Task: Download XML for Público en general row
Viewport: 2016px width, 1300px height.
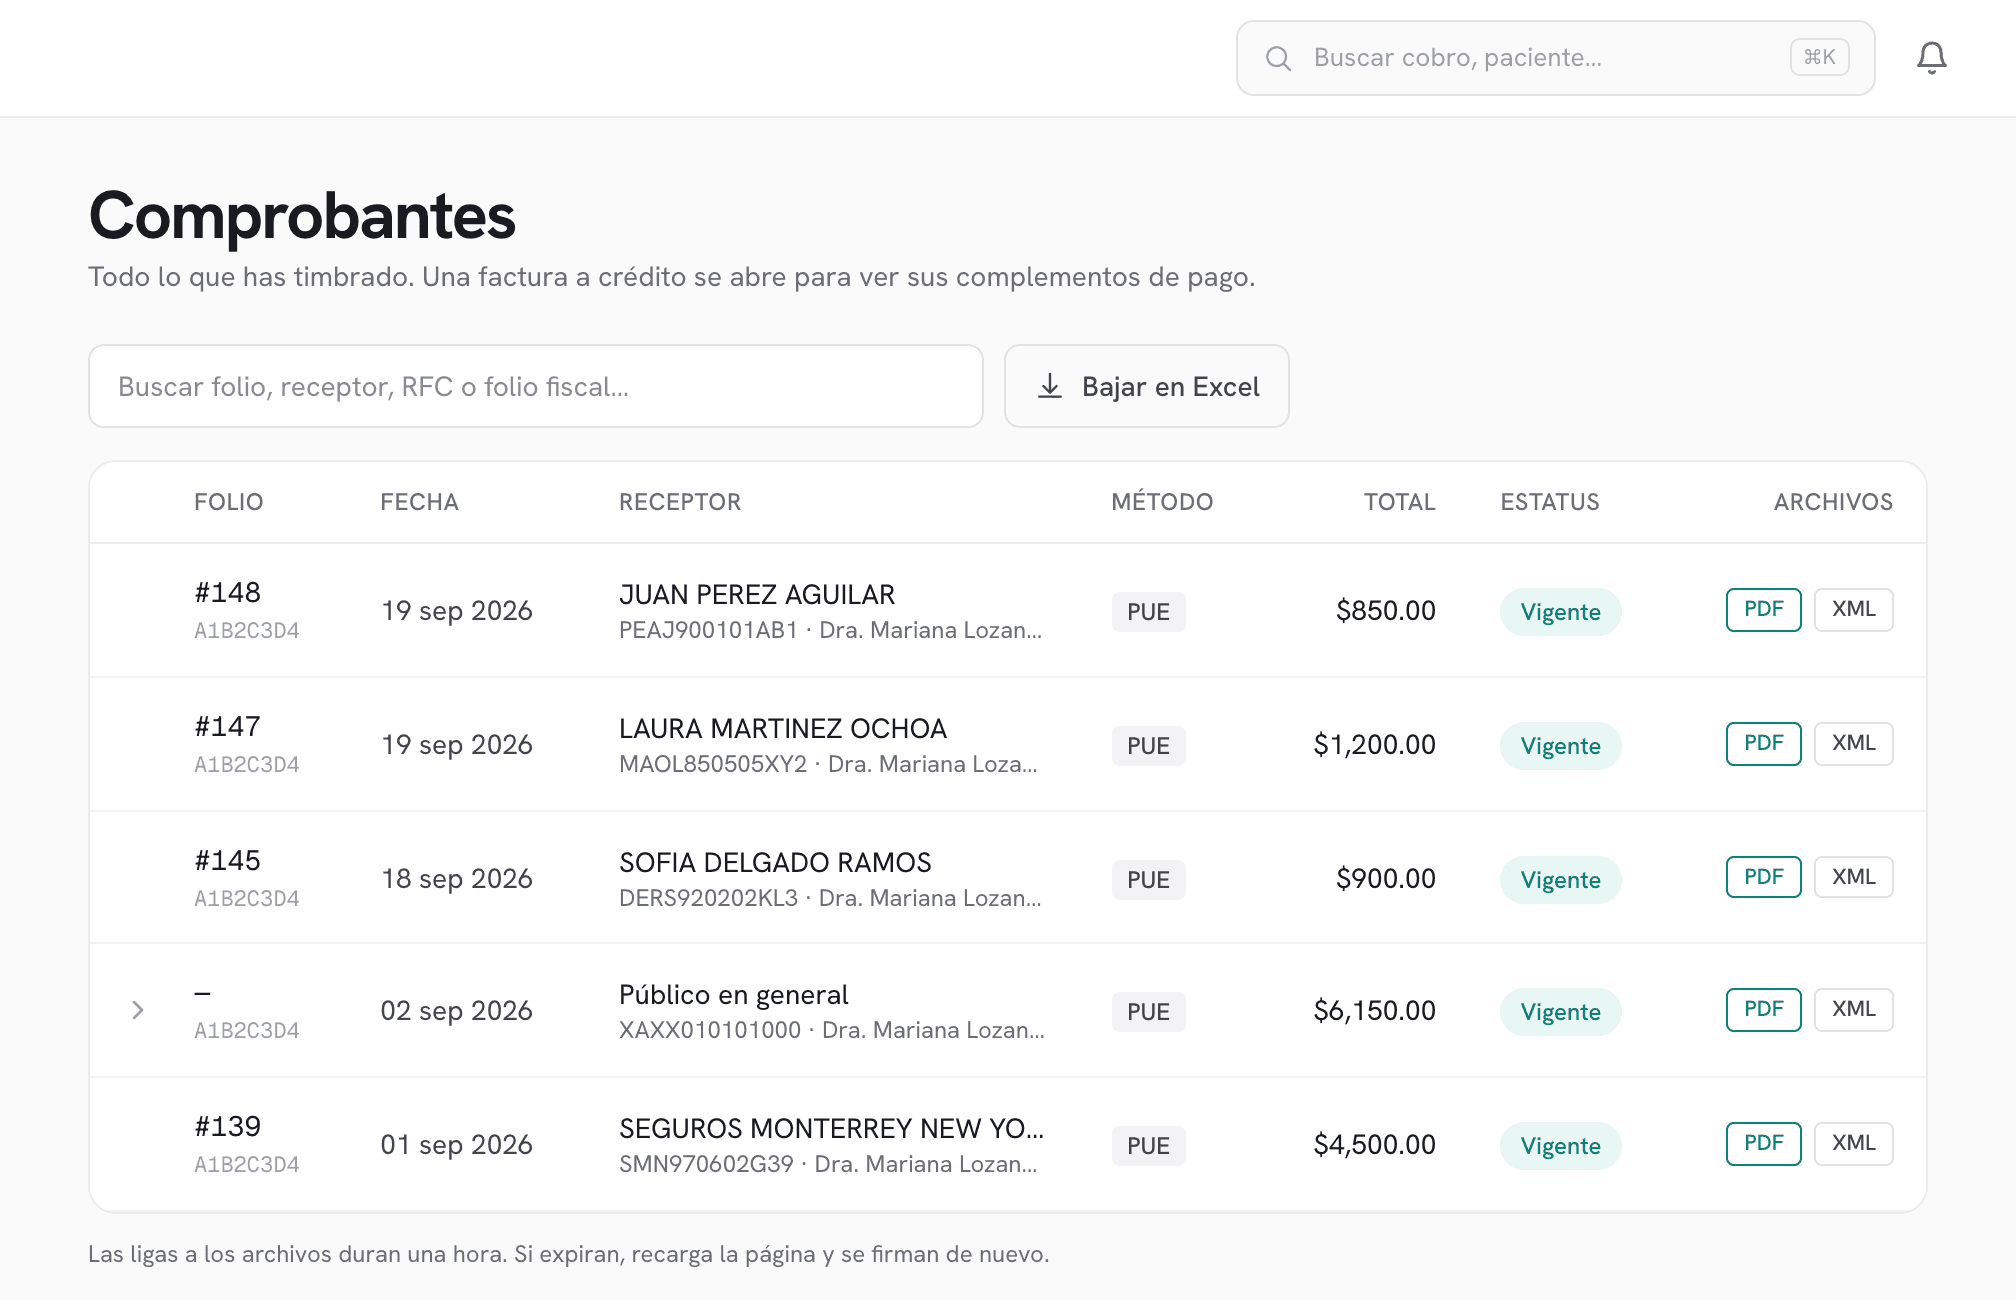Action: [x=1853, y=1009]
